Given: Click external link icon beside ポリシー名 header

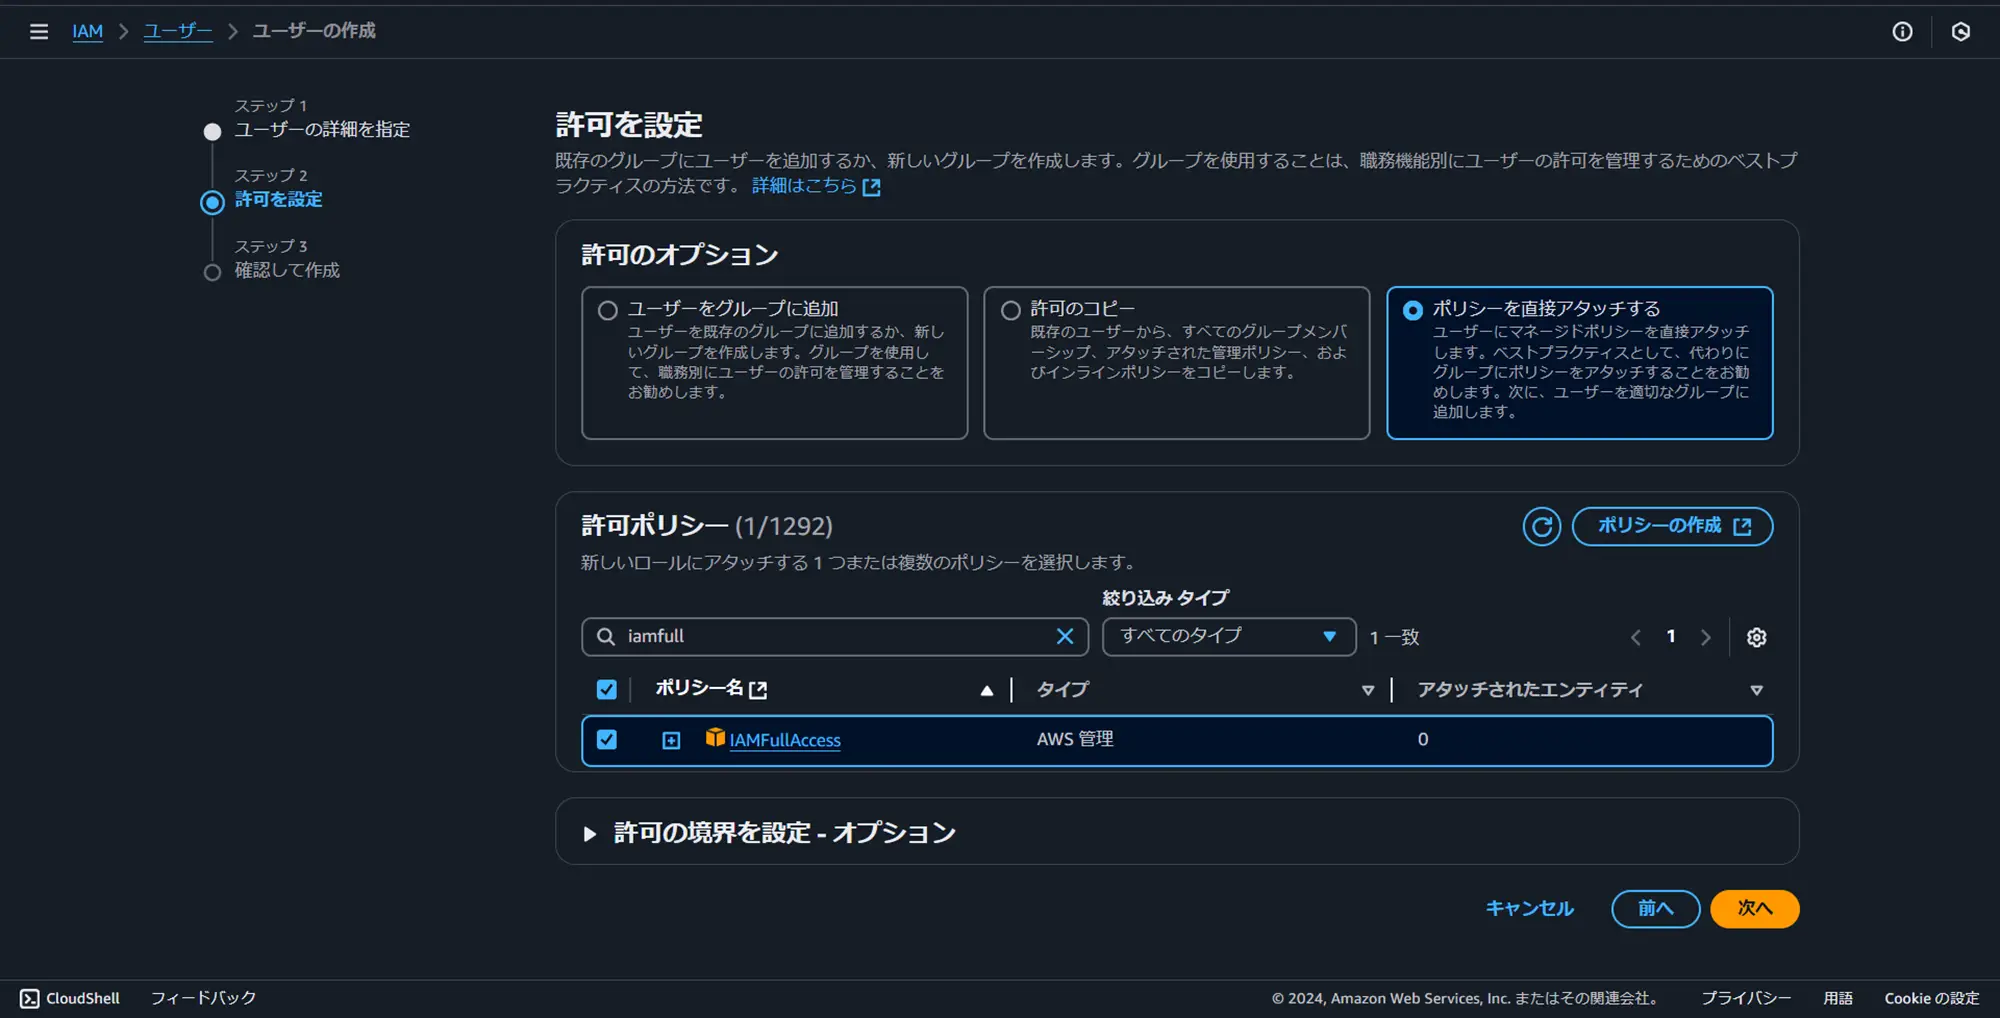Looking at the screenshot, I should (x=759, y=689).
